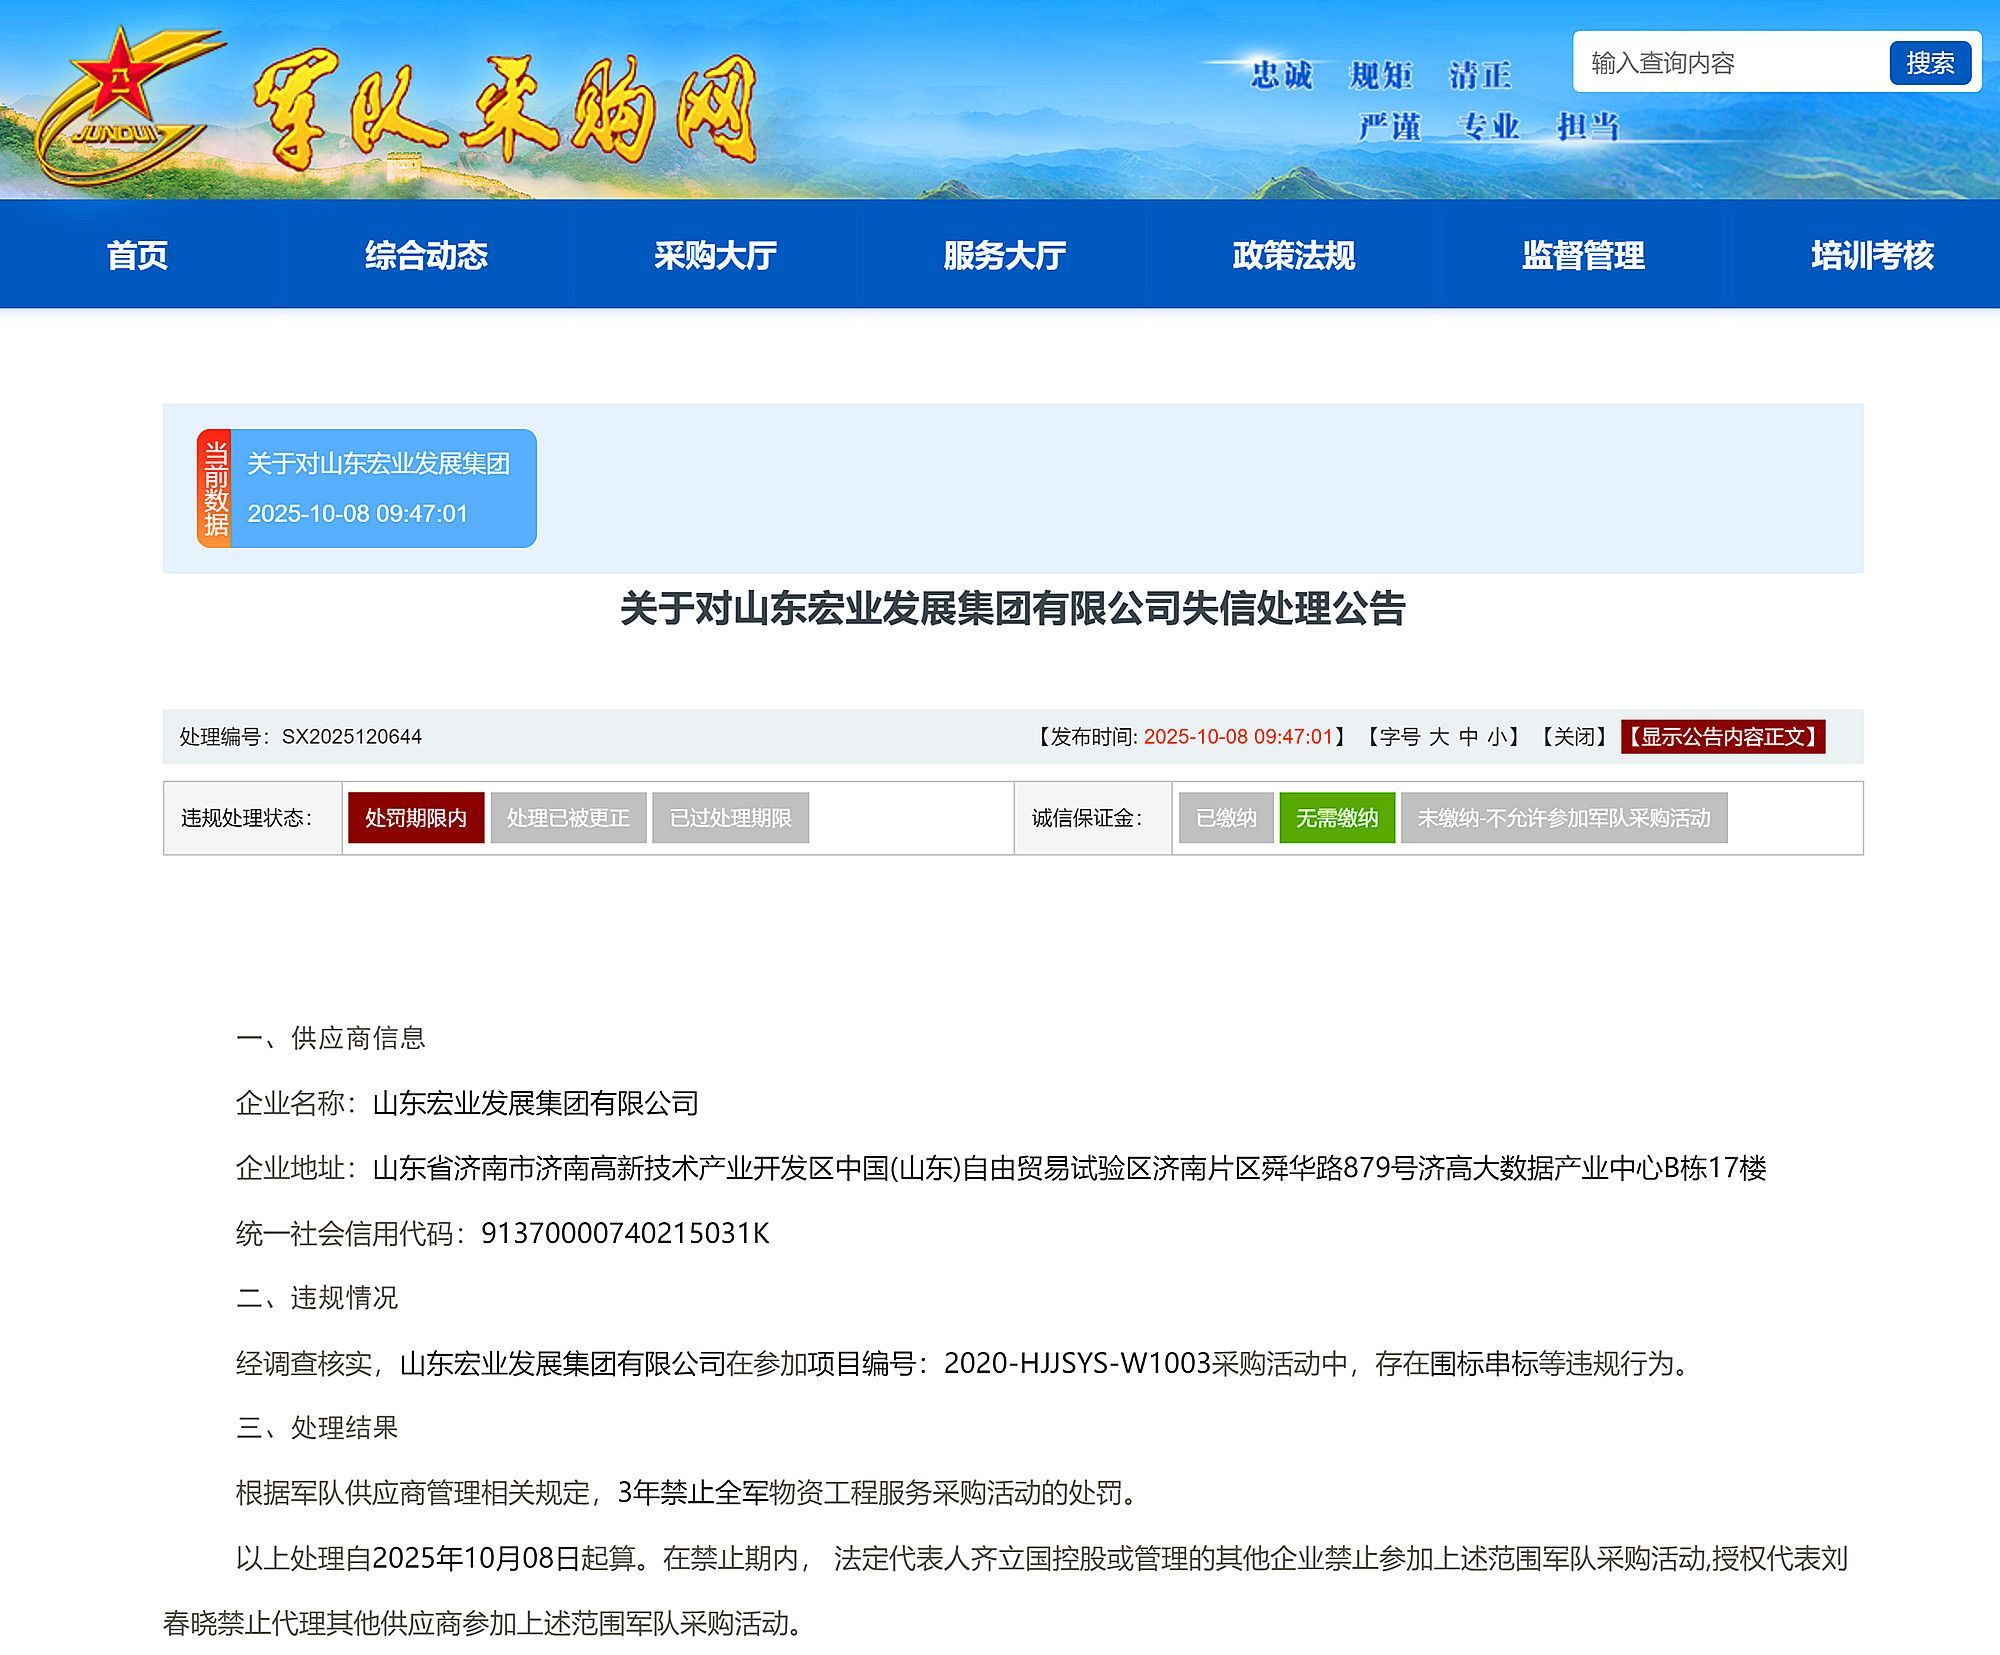Click the green 无需缴纳 badge

pos(1336,818)
